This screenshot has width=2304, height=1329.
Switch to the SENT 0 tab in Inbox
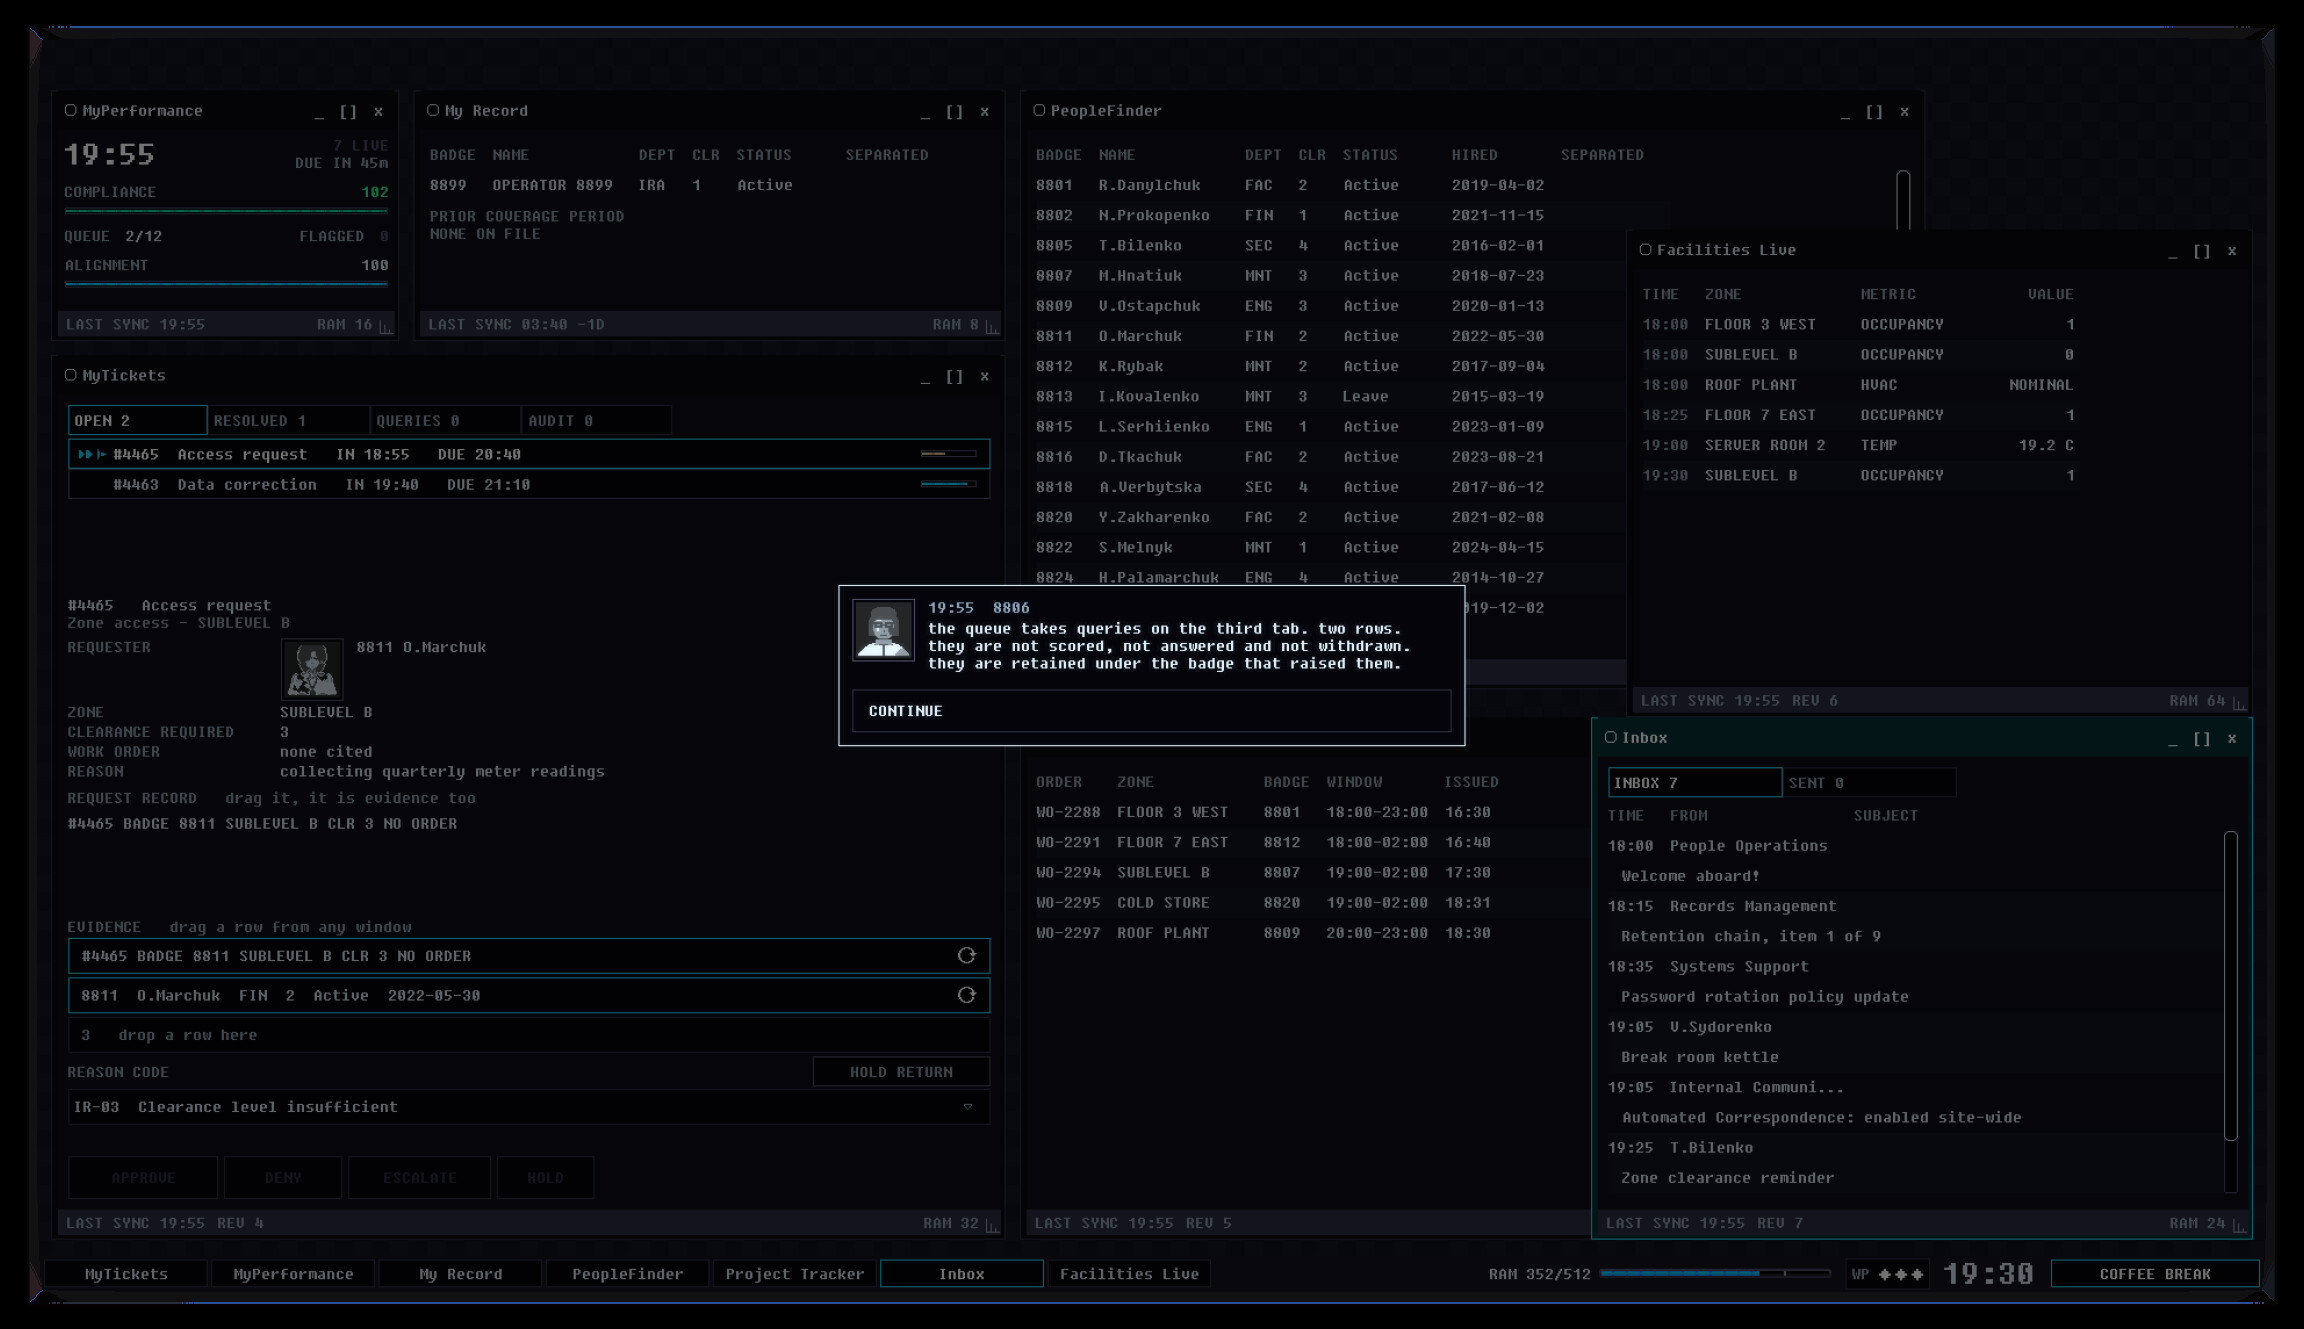click(x=1868, y=782)
